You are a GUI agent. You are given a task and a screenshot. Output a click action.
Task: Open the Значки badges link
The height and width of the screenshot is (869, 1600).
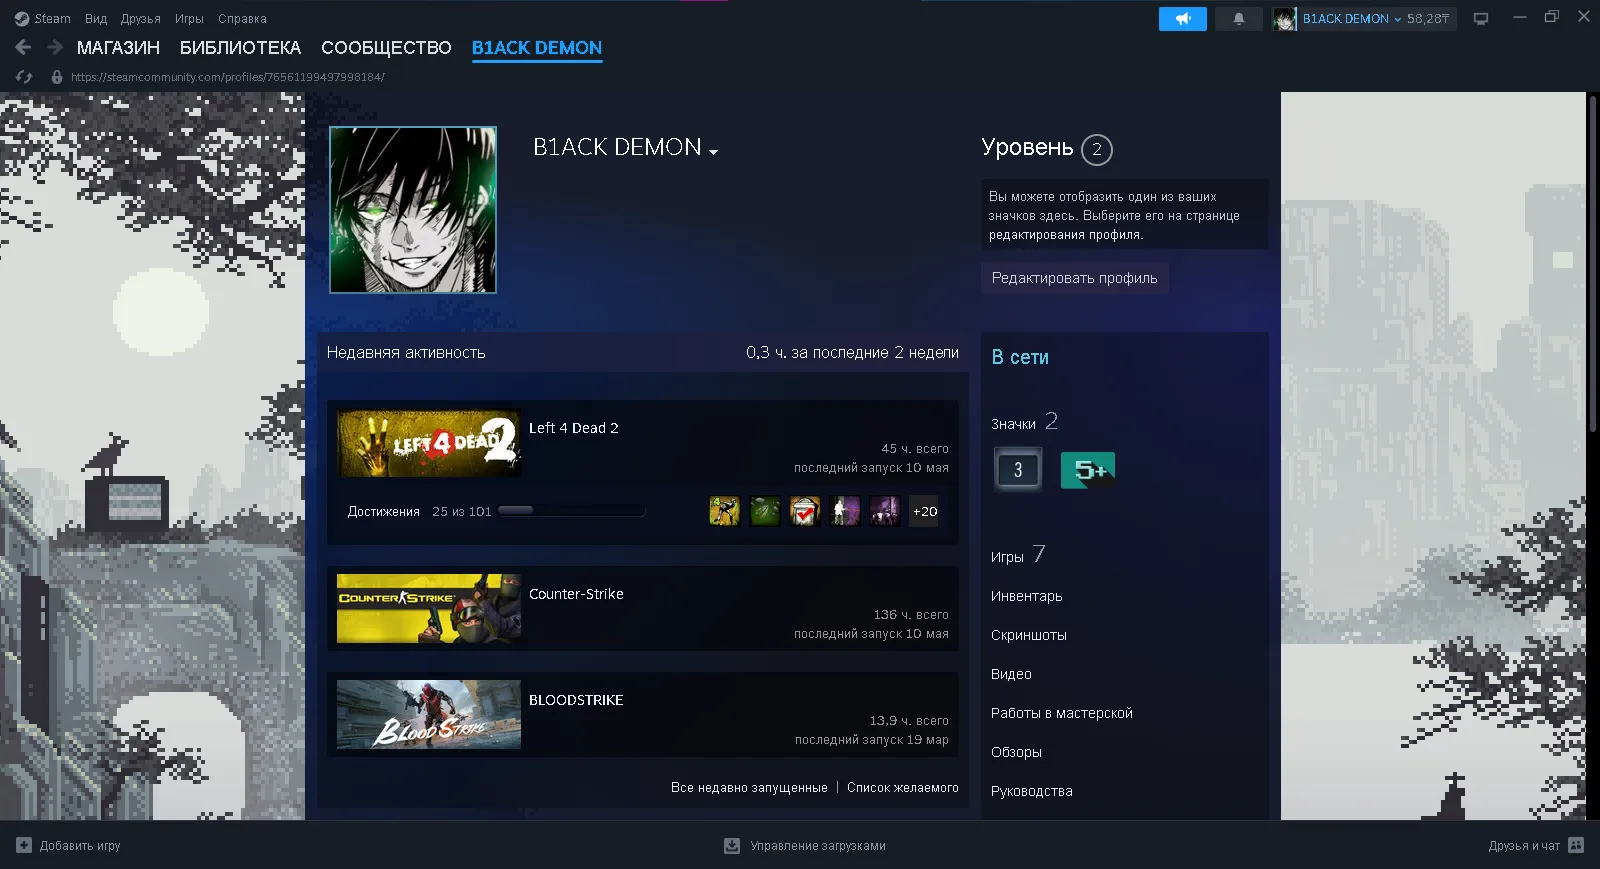[x=1024, y=423]
